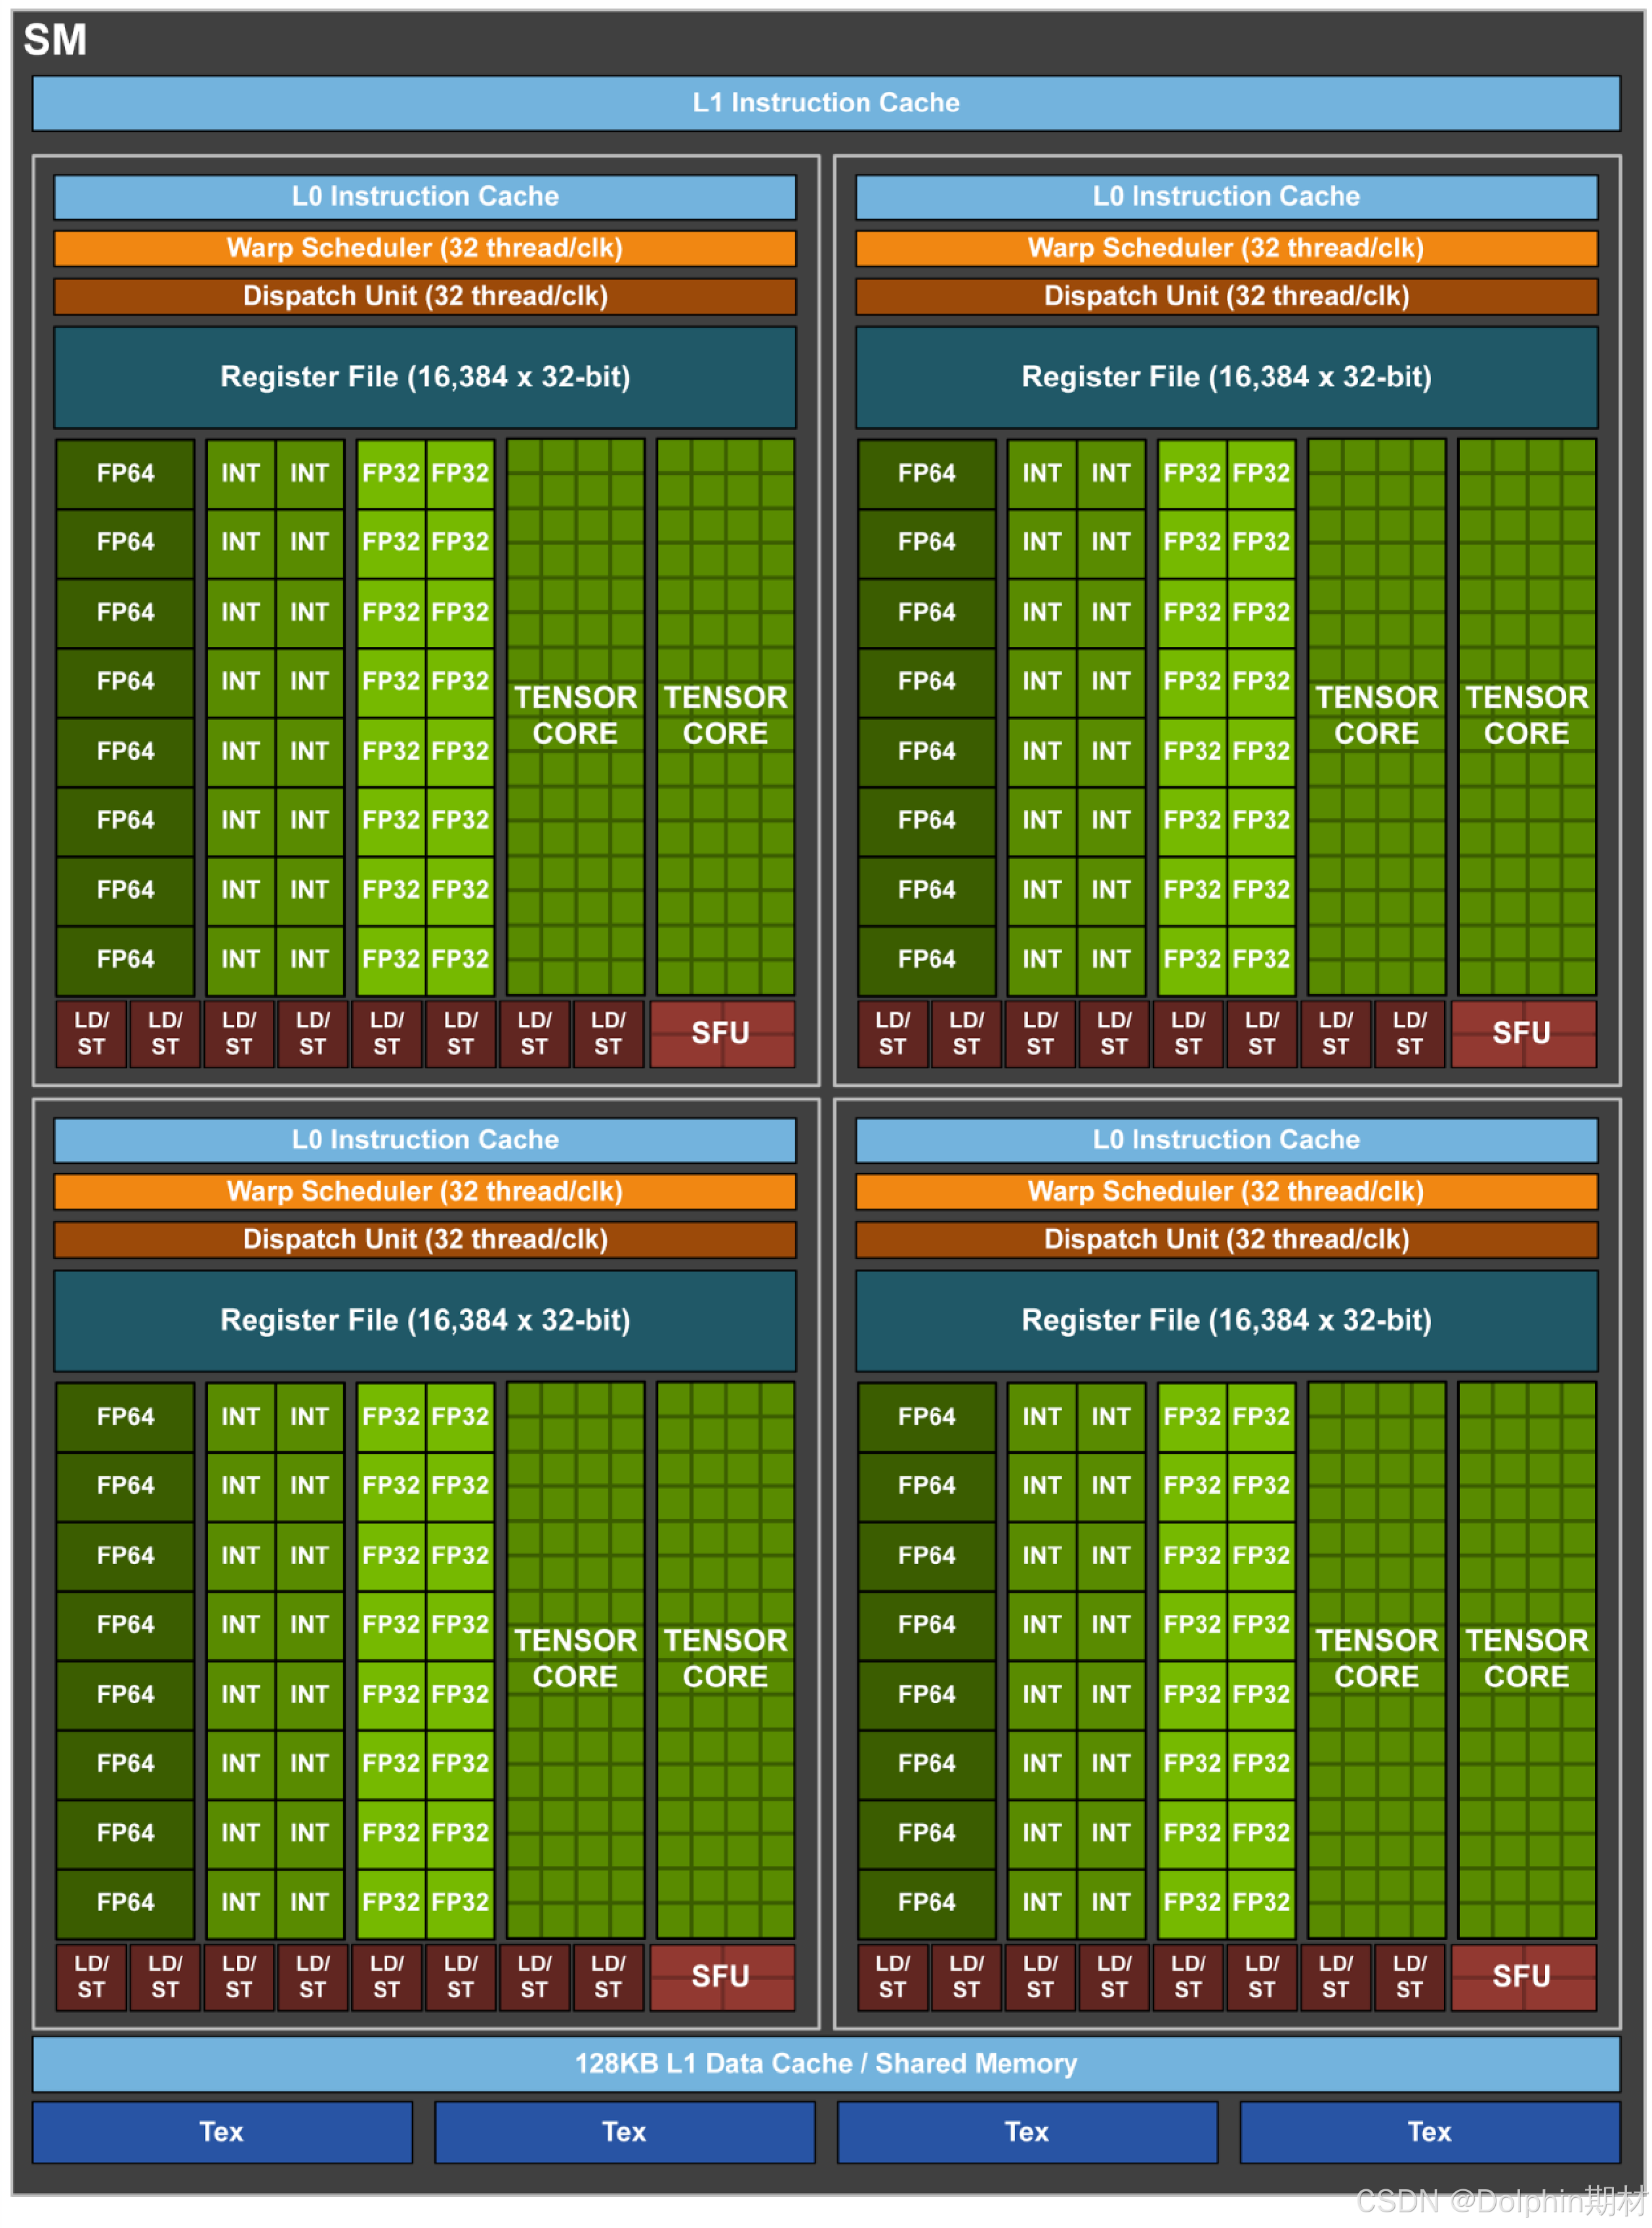Click the top-right quadrant's SFU block
The height and width of the screenshot is (2228, 1652).
click(x=1523, y=1034)
